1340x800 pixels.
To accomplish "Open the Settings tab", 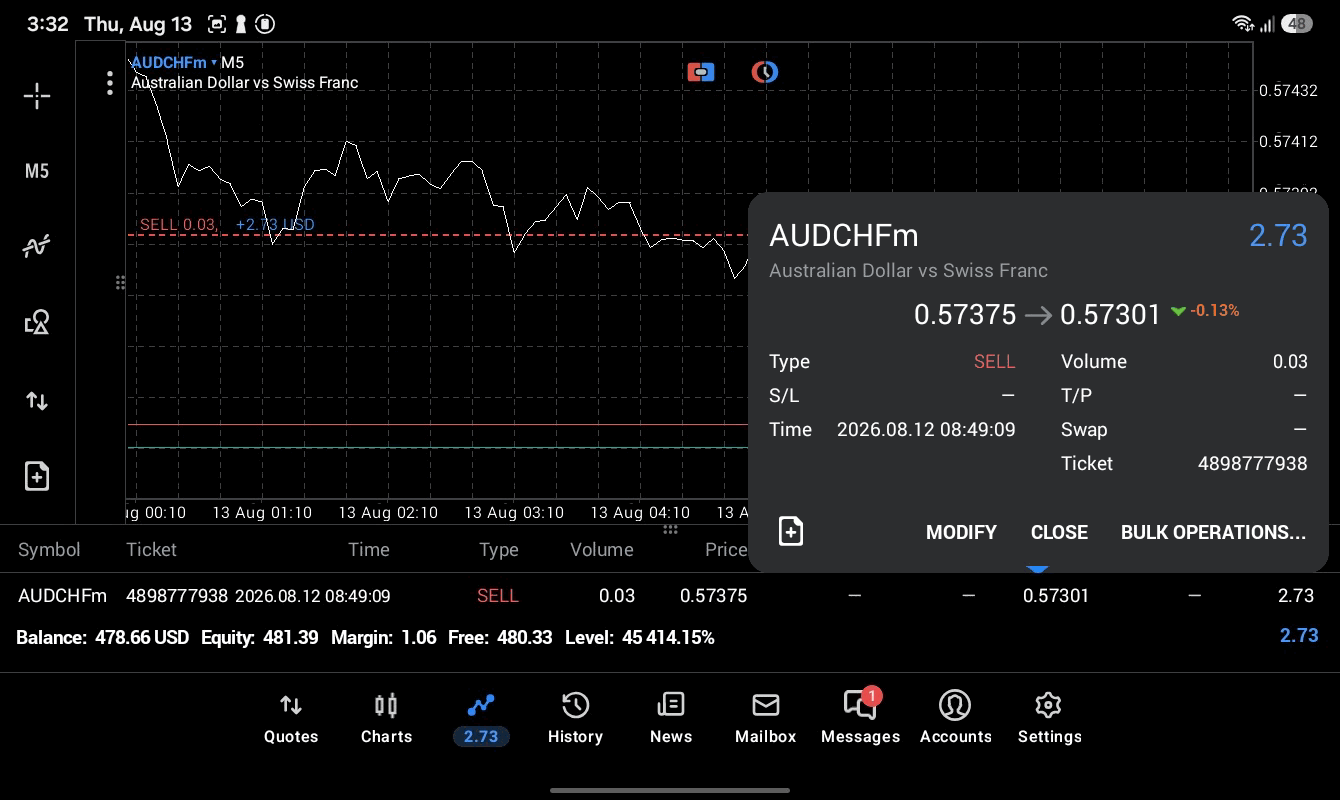I will pos(1049,719).
